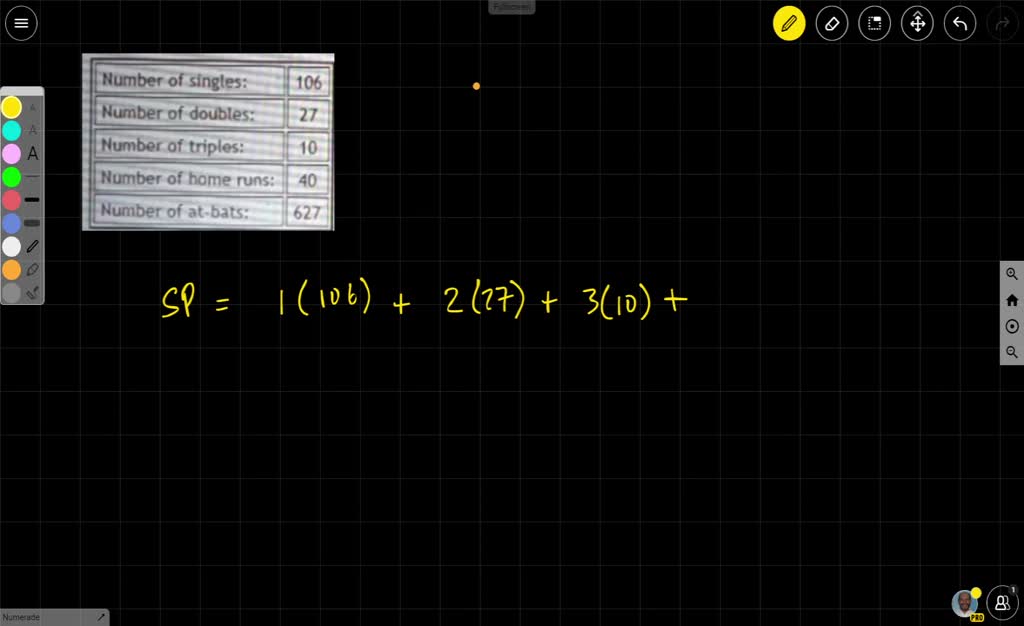This screenshot has height=626, width=1024.
Task: Click the 'Number of singles:' cell
Action: coord(189,80)
